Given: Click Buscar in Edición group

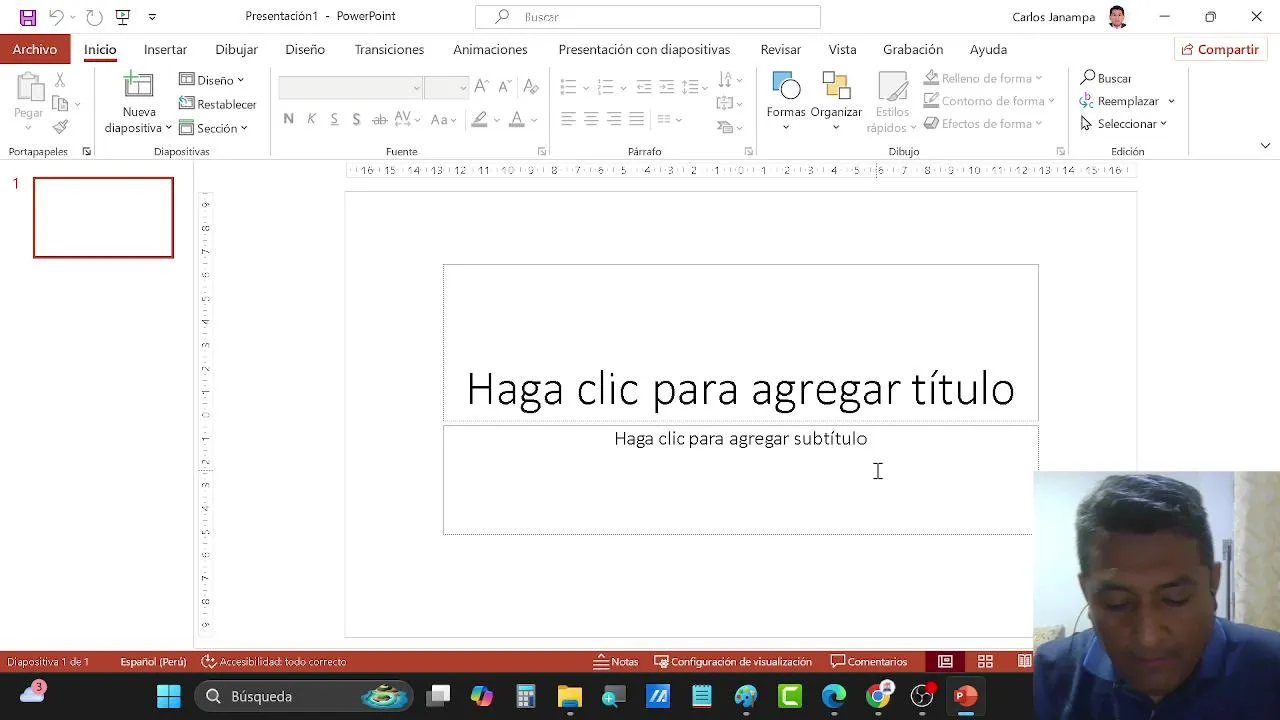Looking at the screenshot, I should click(x=1106, y=78).
